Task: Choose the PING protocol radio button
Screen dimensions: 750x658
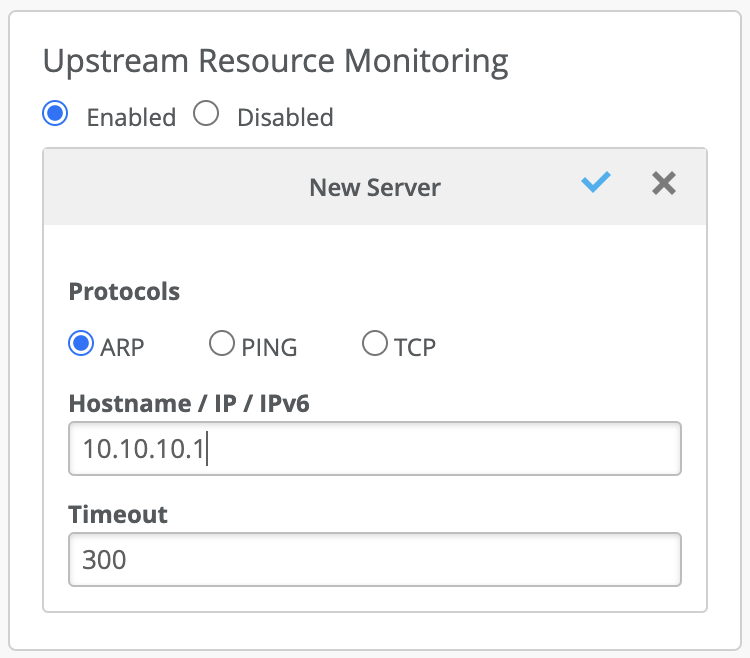Action: (x=222, y=344)
